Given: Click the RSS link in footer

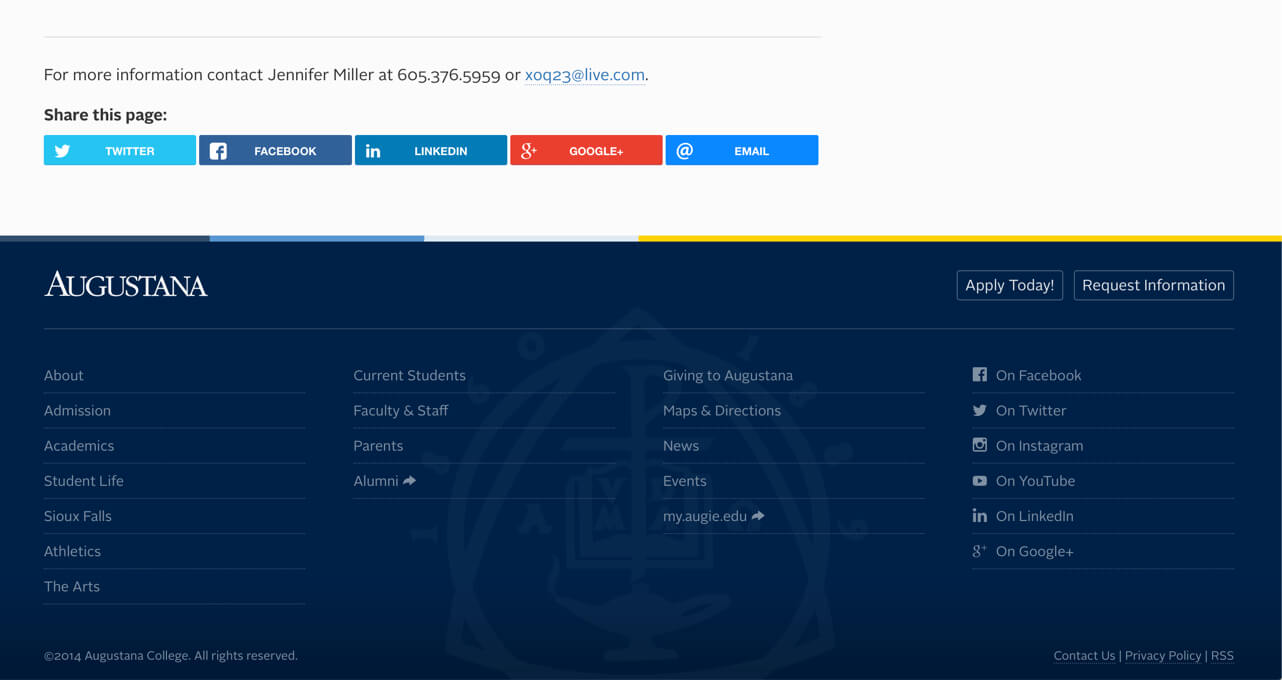Looking at the screenshot, I should point(1222,656).
